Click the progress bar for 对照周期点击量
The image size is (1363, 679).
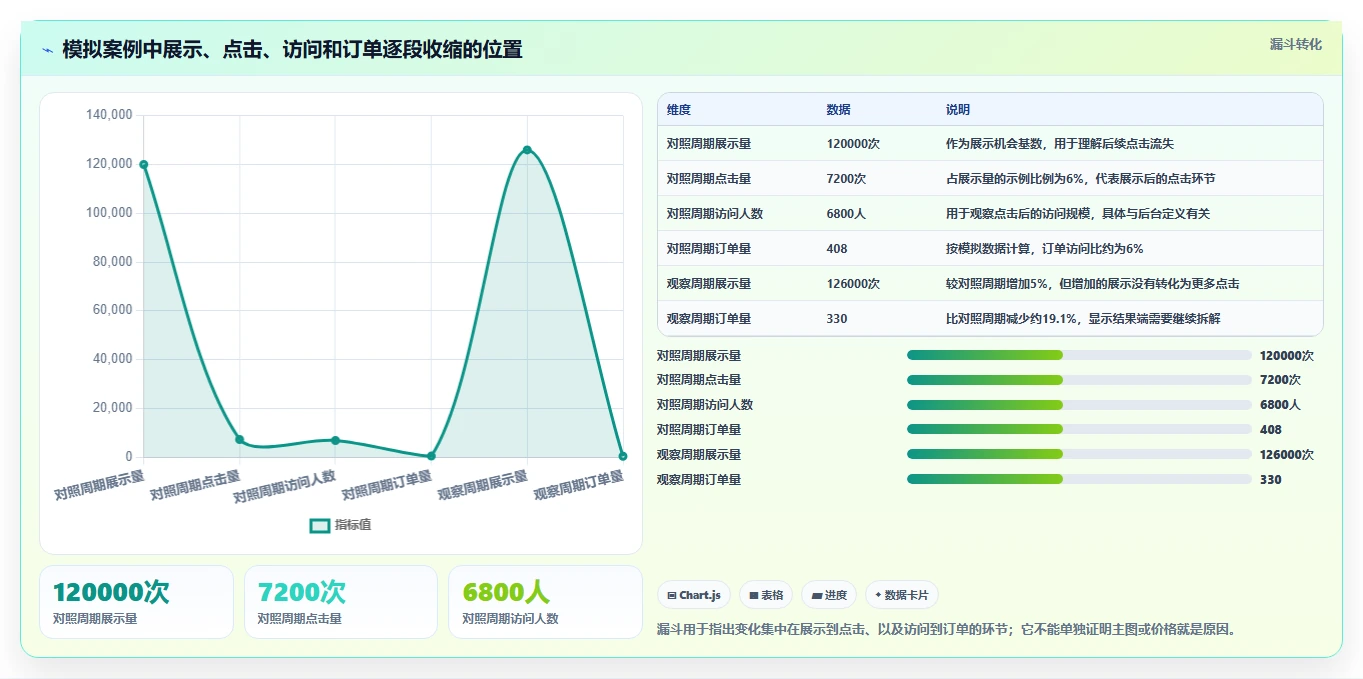click(x=1079, y=380)
